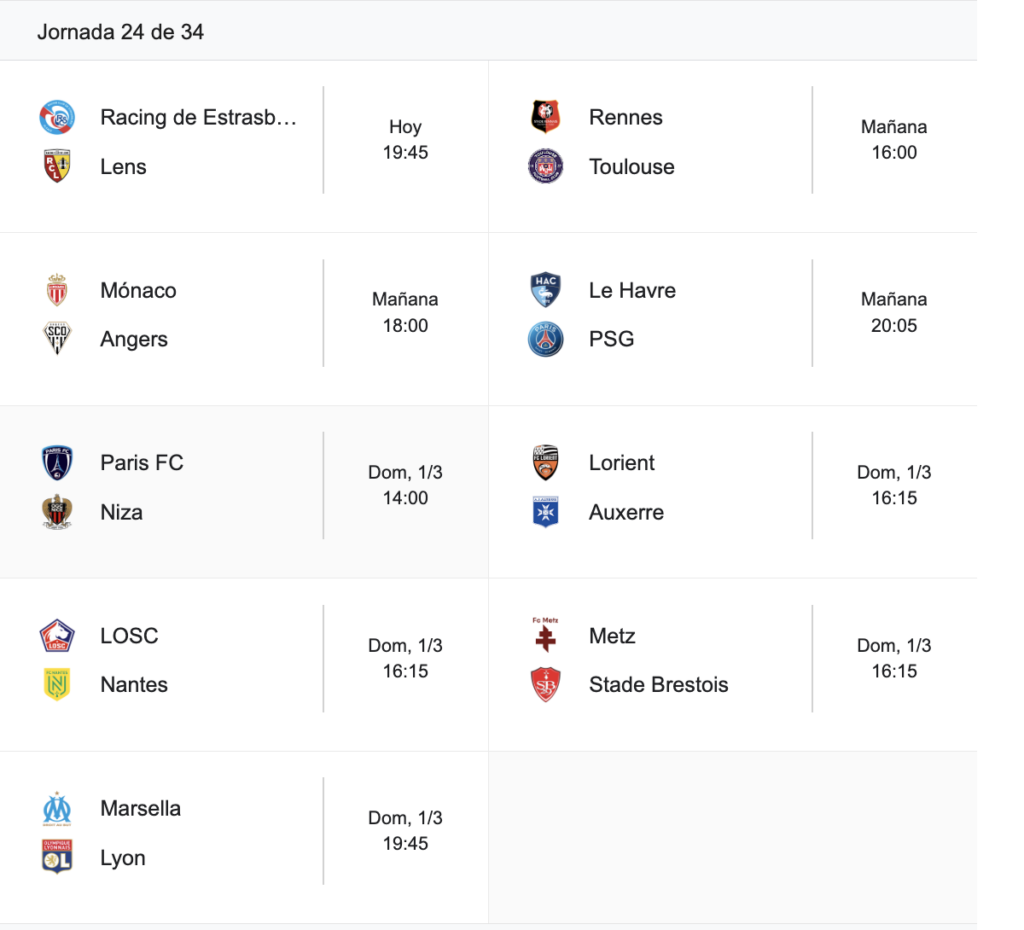The width and height of the screenshot is (1024, 930).
Task: Open the Rennes team name link
Action: pos(626,117)
